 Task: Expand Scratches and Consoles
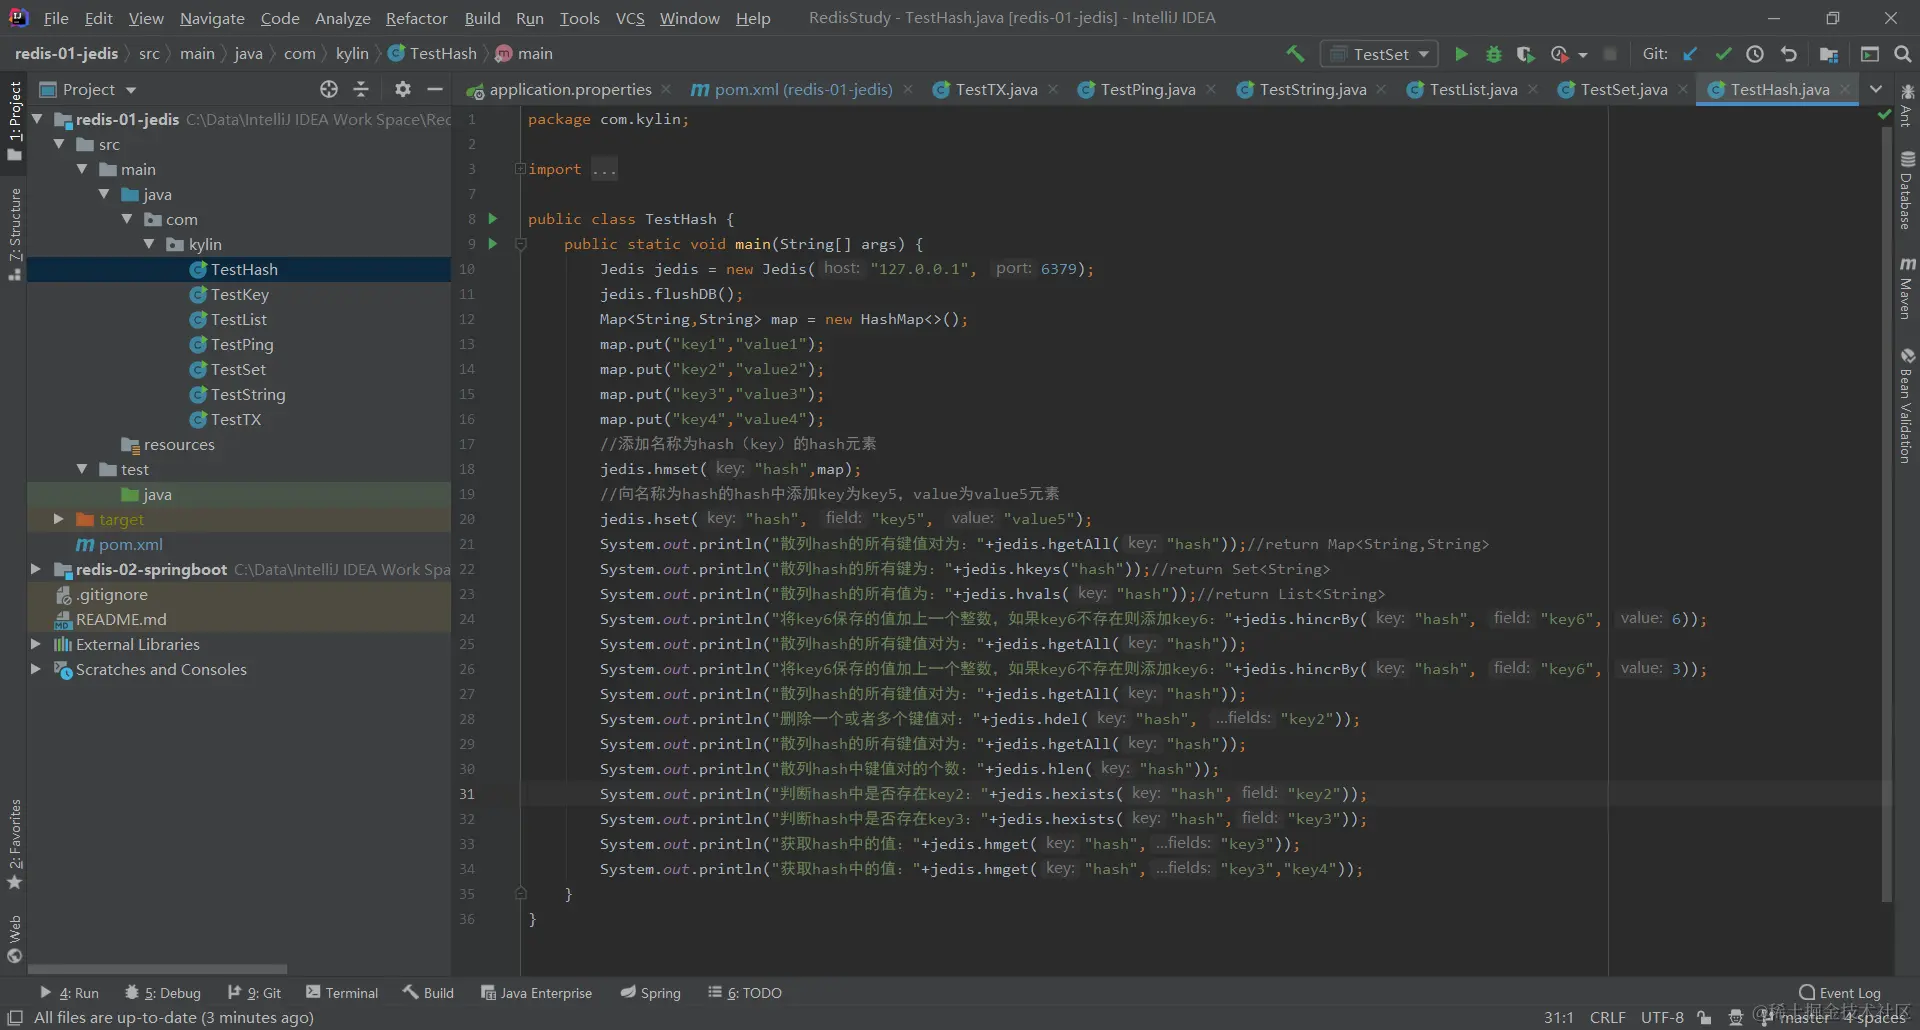tap(36, 669)
